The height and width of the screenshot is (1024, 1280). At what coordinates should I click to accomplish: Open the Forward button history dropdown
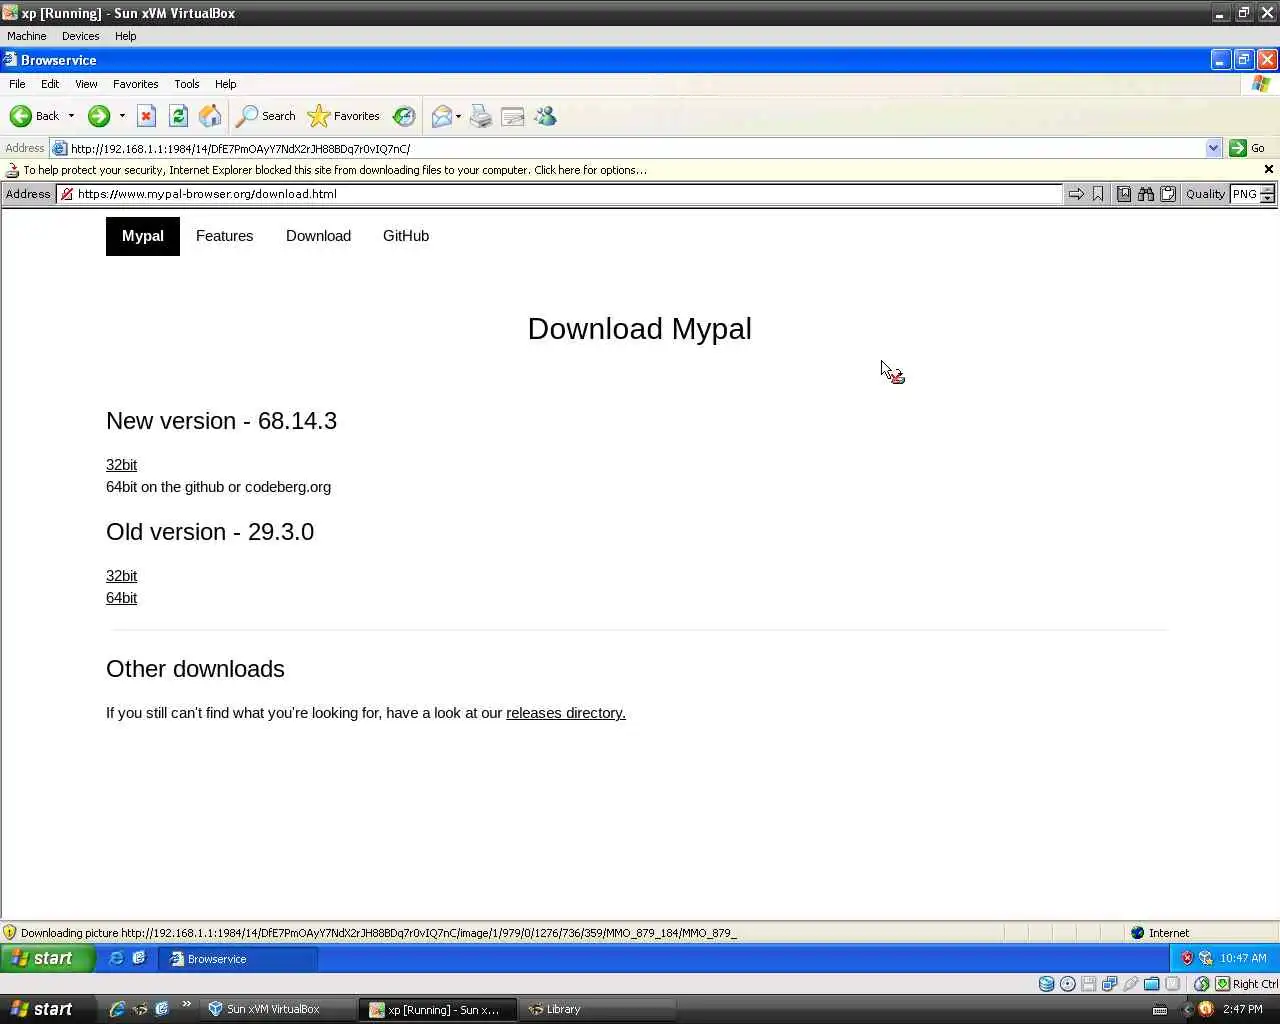coord(122,116)
